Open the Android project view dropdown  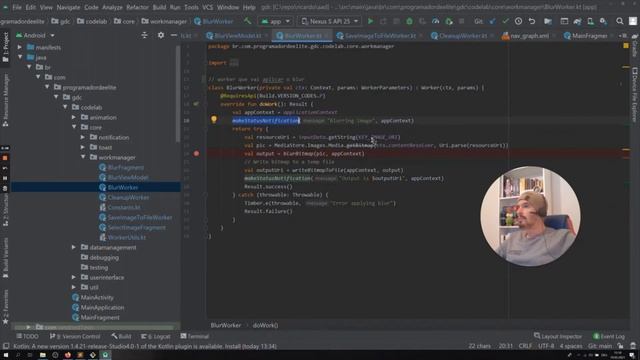(35, 36)
